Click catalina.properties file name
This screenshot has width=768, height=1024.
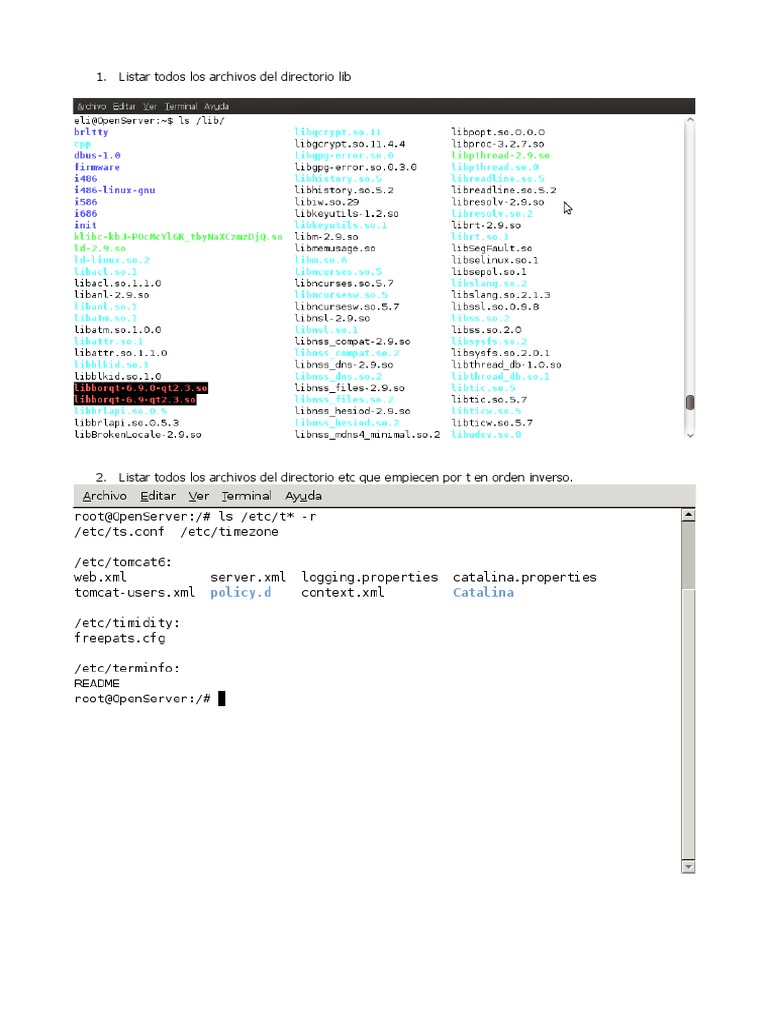pyautogui.click(x=525, y=577)
